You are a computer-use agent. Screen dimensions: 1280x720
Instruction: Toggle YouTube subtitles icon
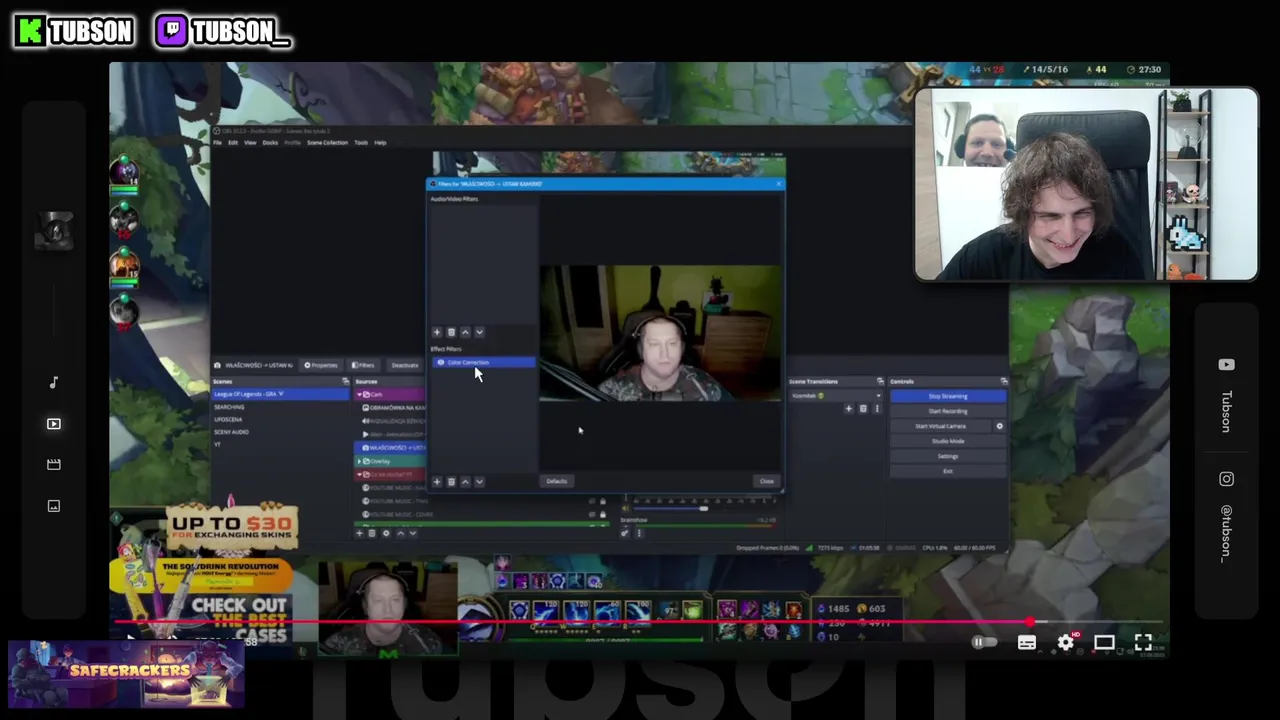tap(1027, 643)
